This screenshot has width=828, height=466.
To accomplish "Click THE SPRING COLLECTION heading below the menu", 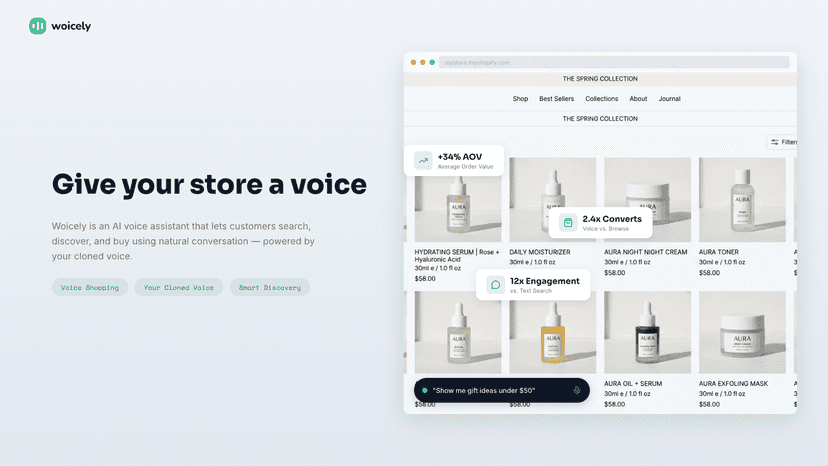I will pos(600,119).
